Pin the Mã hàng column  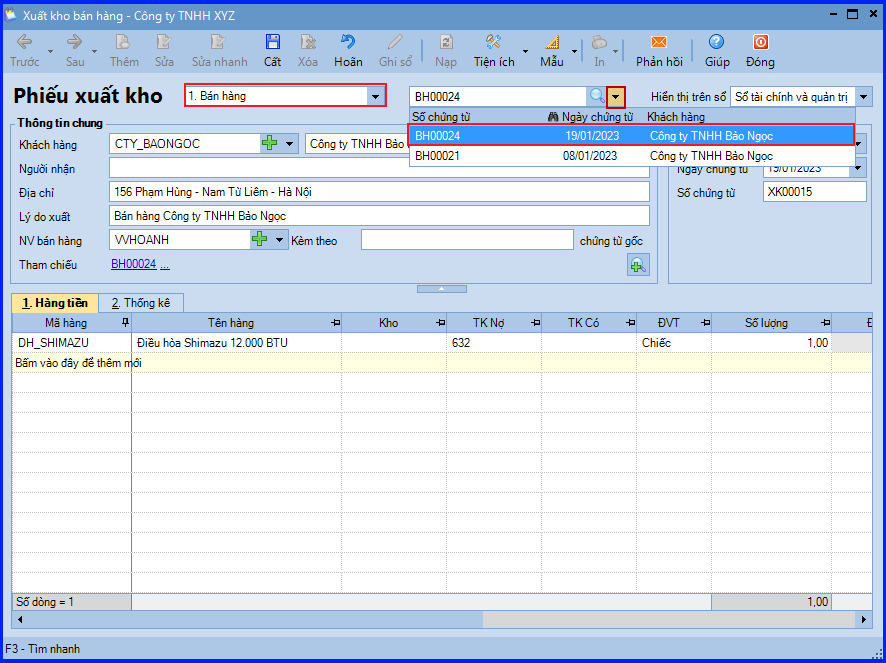[125, 323]
